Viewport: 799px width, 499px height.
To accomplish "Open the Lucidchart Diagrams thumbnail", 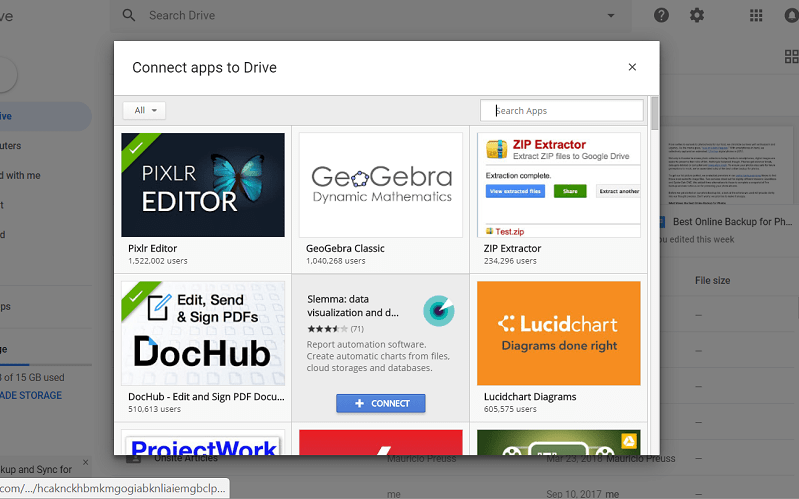I will pyautogui.click(x=558, y=333).
